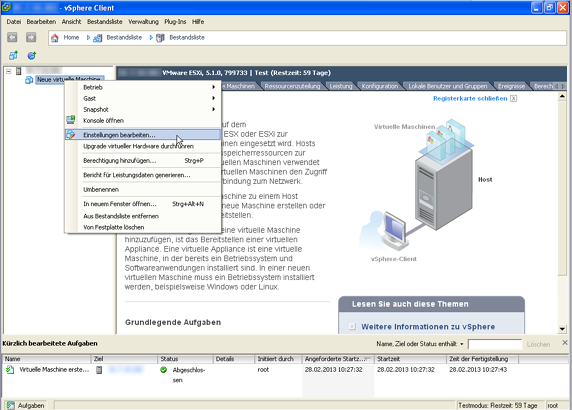Click the Home house icon
The height and width of the screenshot is (410, 572).
point(55,38)
